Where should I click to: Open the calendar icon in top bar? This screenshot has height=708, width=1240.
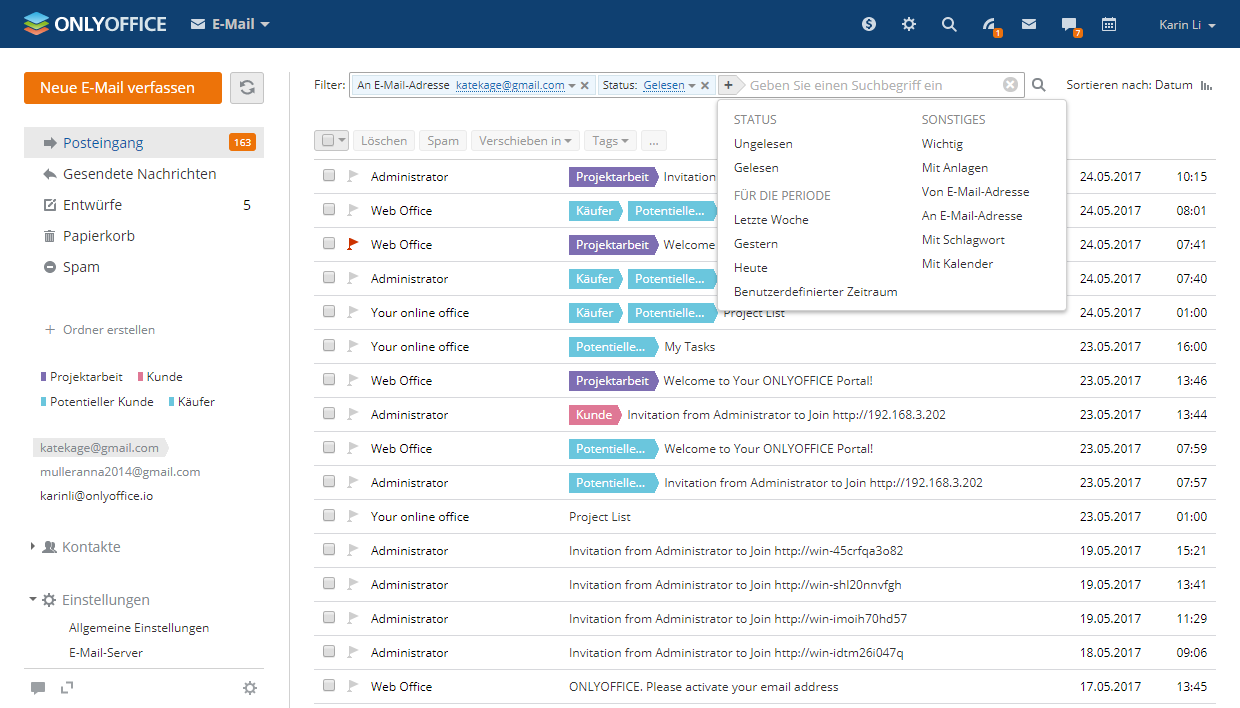[x=1109, y=24]
